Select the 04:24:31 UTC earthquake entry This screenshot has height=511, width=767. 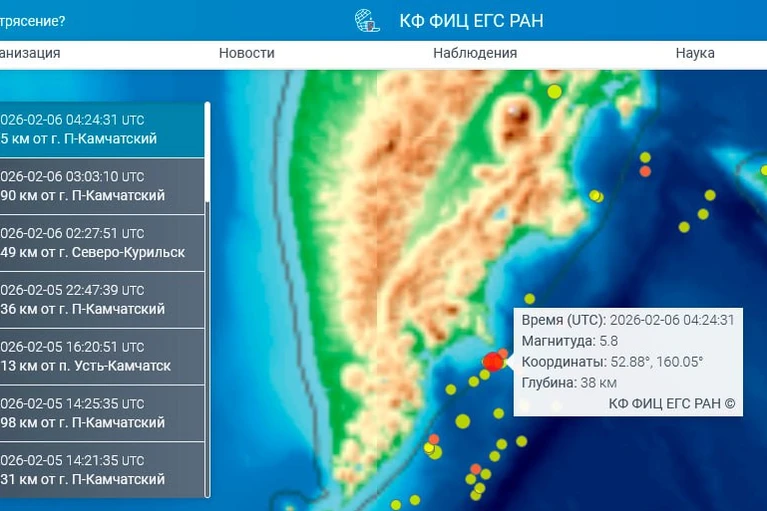[x=100, y=130]
